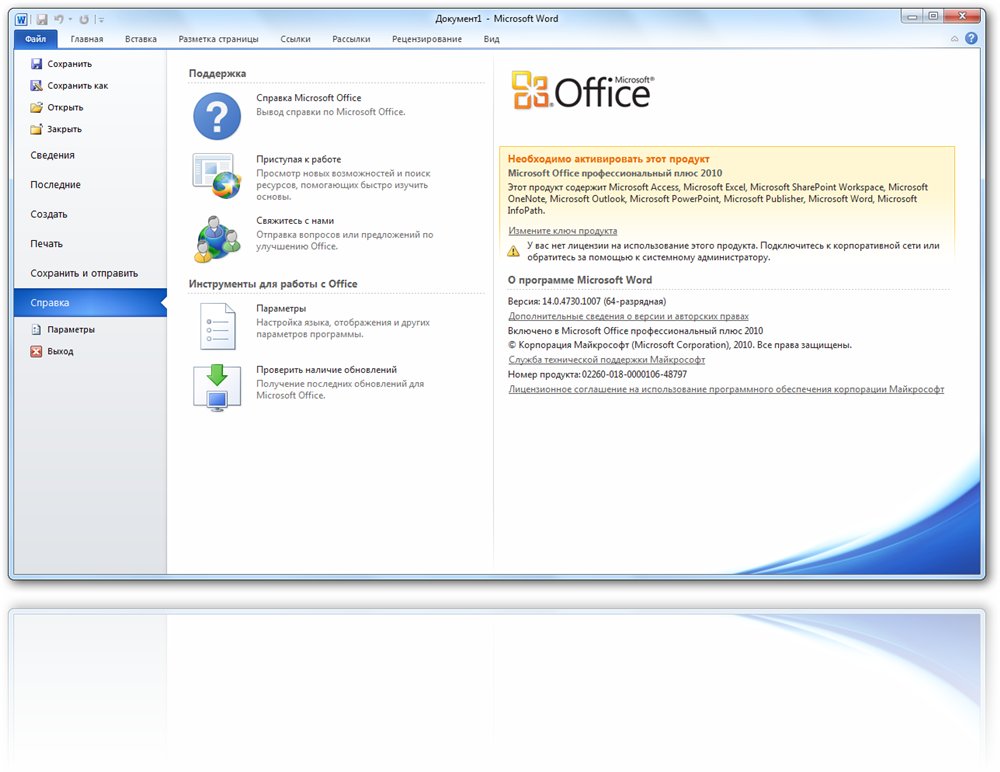
Task: Click the Redo icon in Quick Access Toolbar
Action: pyautogui.click(x=84, y=19)
